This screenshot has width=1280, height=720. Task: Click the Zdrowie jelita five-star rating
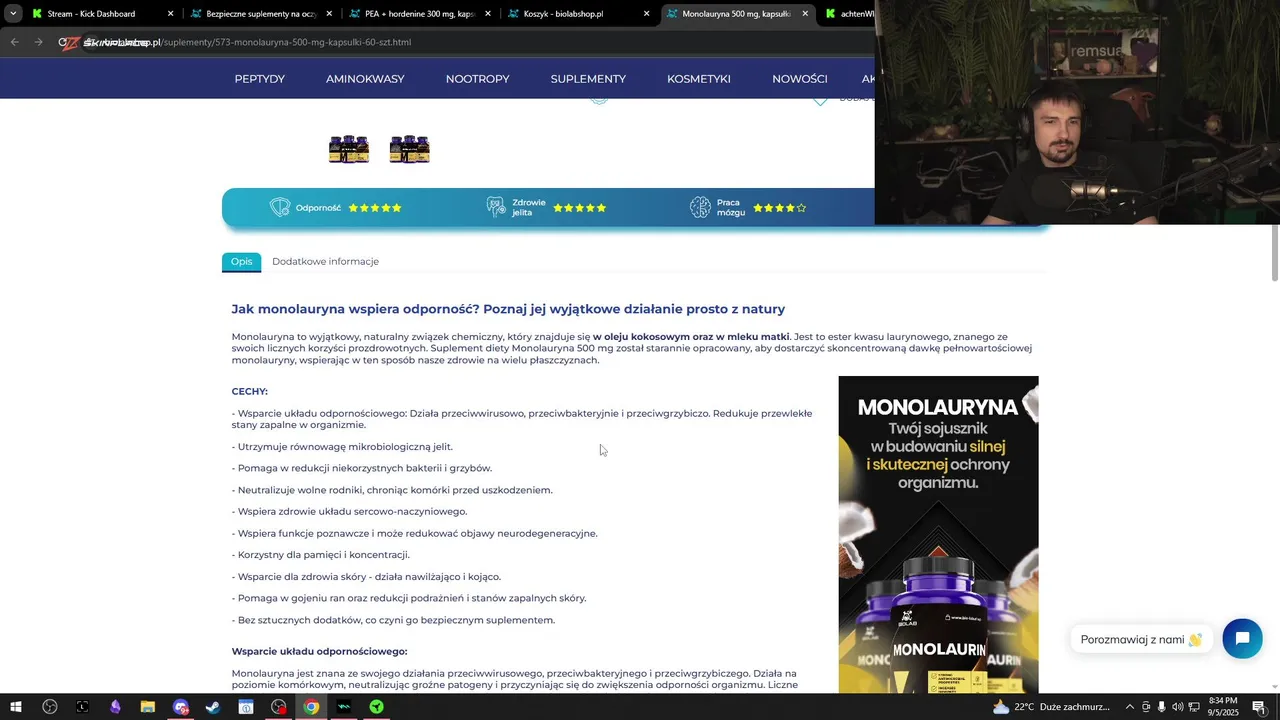[580, 208]
